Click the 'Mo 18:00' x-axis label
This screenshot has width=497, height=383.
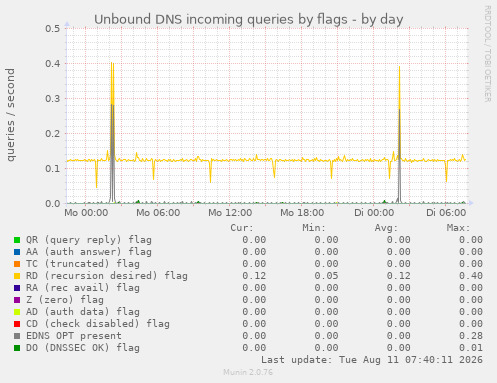click(302, 213)
